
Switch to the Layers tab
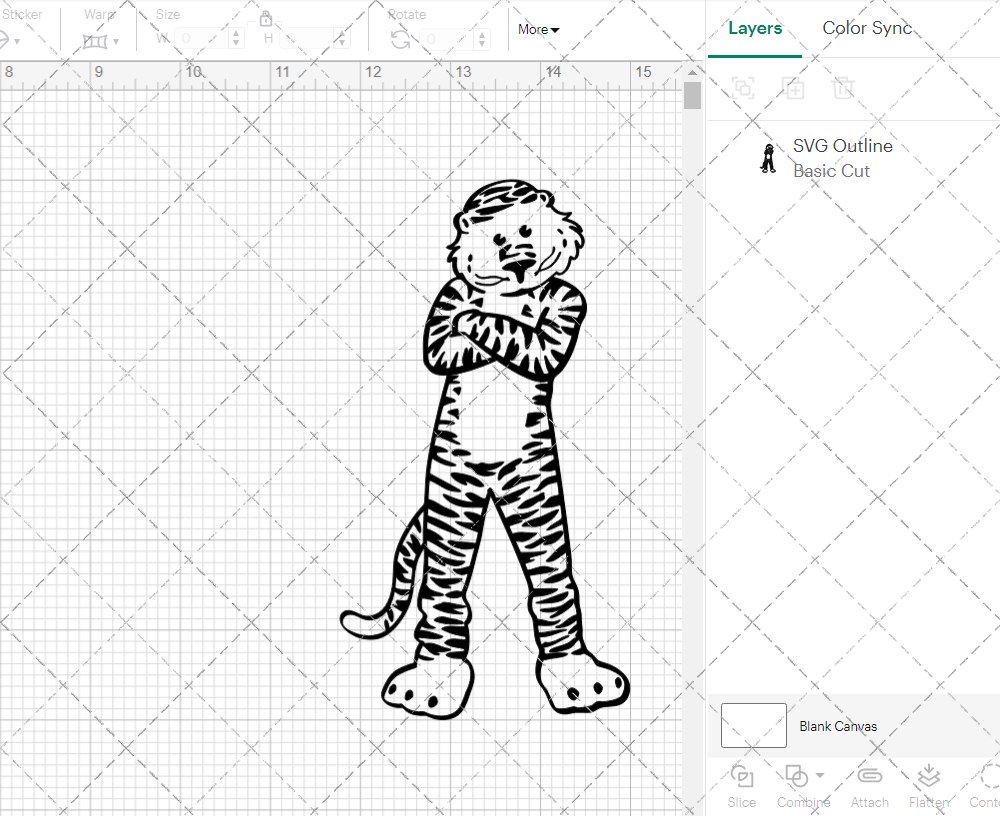(755, 28)
